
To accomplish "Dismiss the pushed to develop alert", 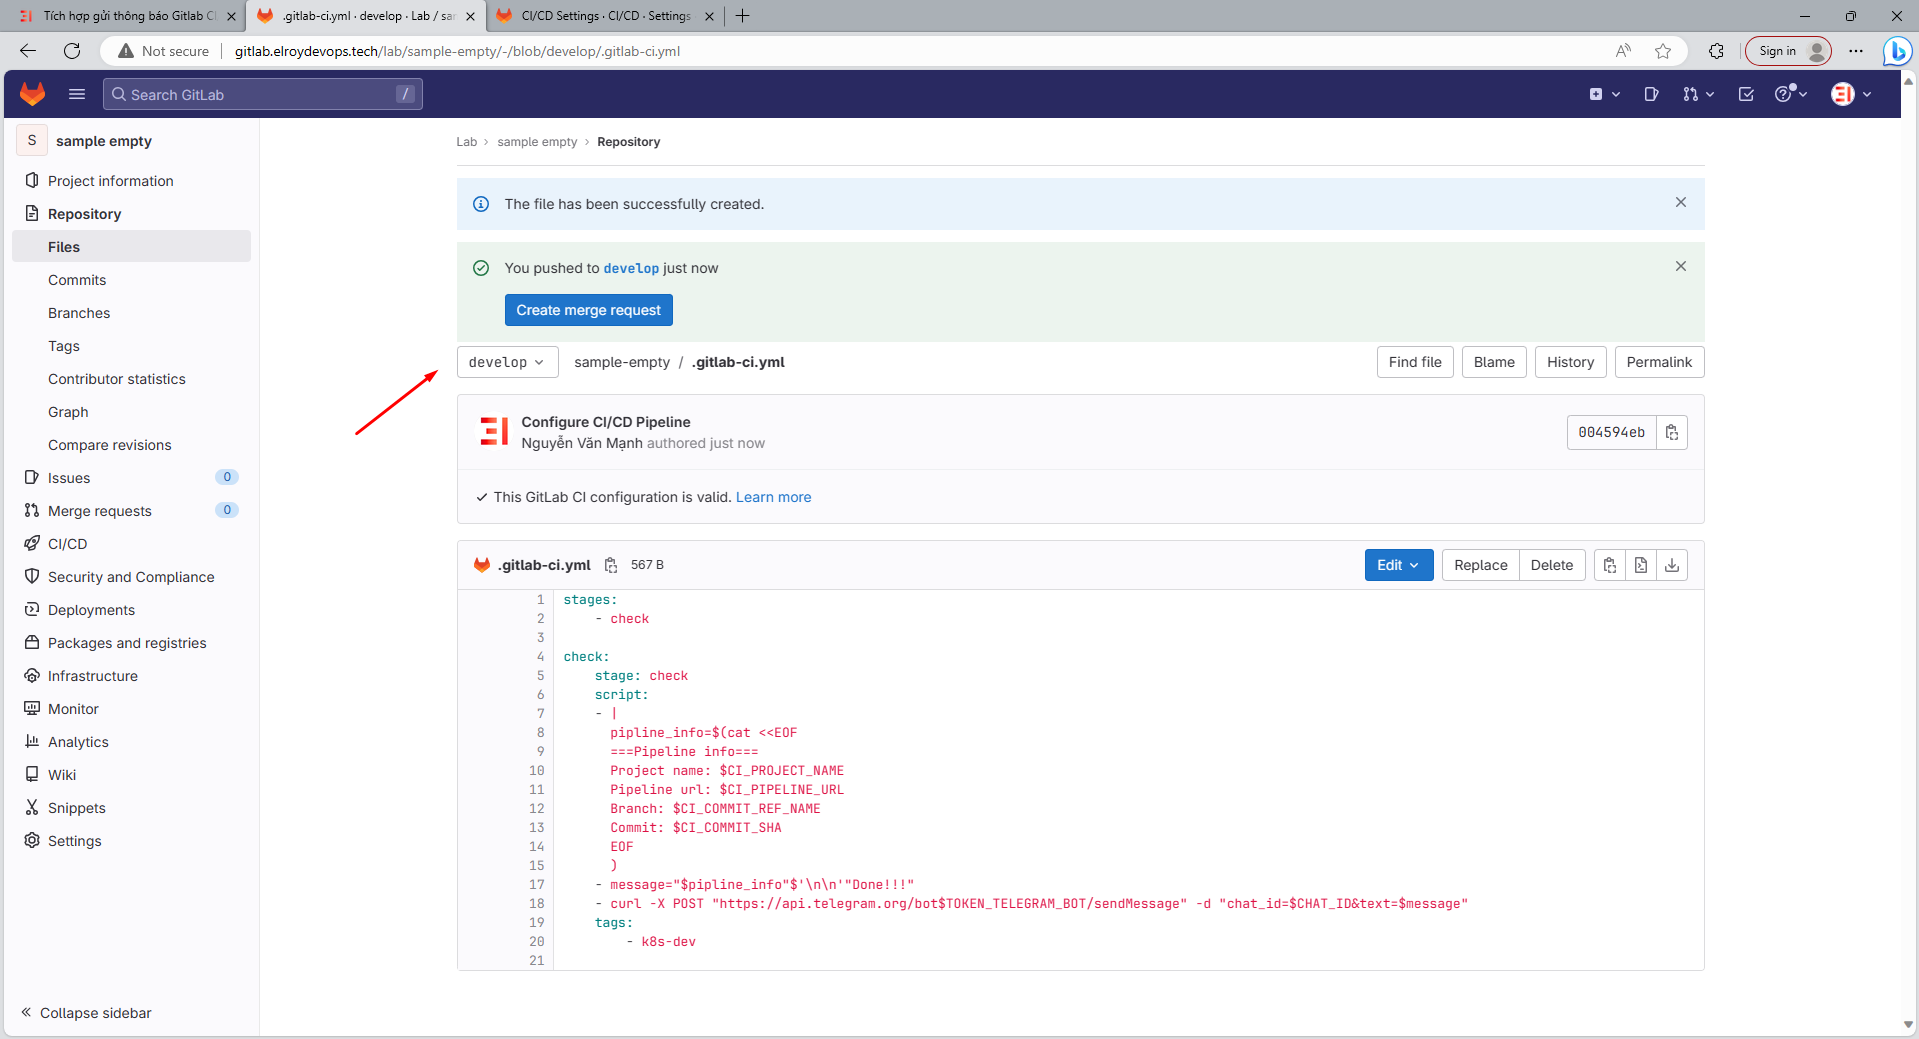I will pos(1681,266).
